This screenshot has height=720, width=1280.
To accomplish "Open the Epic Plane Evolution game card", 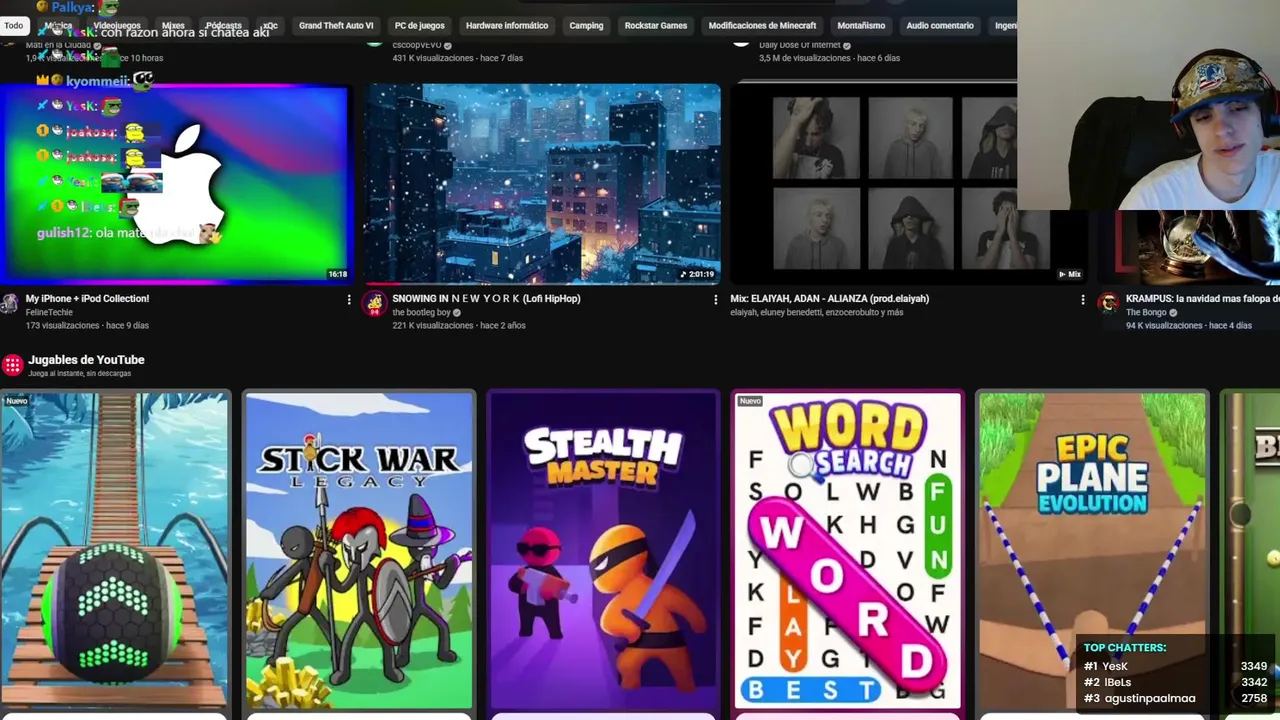I will [1091, 550].
